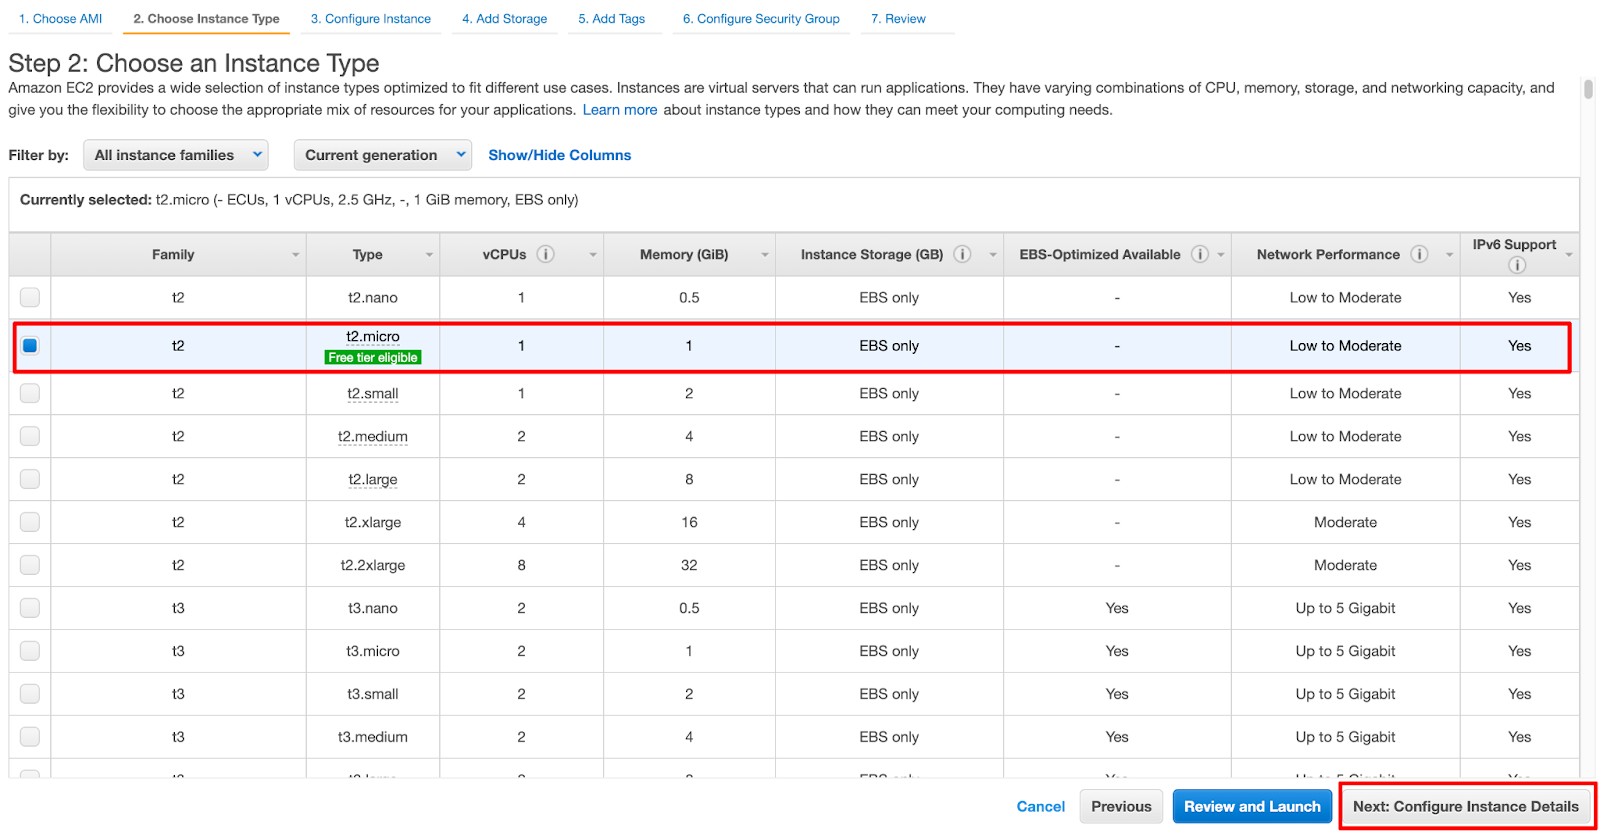1600x836 pixels.
Task: Click the IPv6 Support info icon
Action: tap(1517, 265)
